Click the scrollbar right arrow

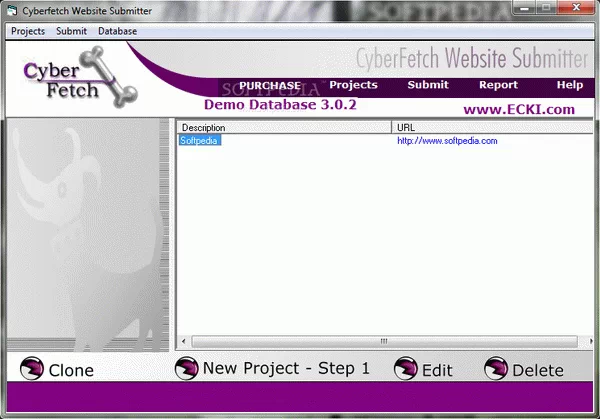(590, 341)
